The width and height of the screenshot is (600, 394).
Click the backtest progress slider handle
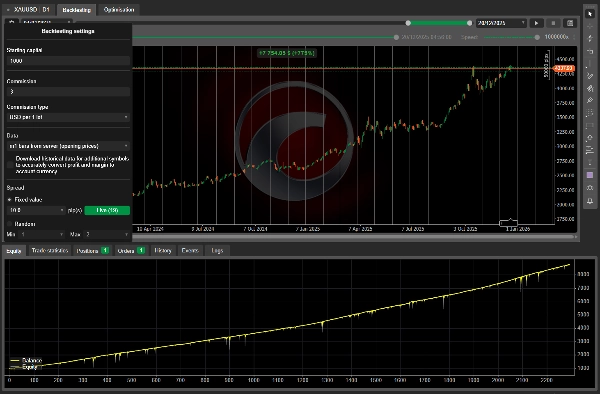(x=396, y=37)
